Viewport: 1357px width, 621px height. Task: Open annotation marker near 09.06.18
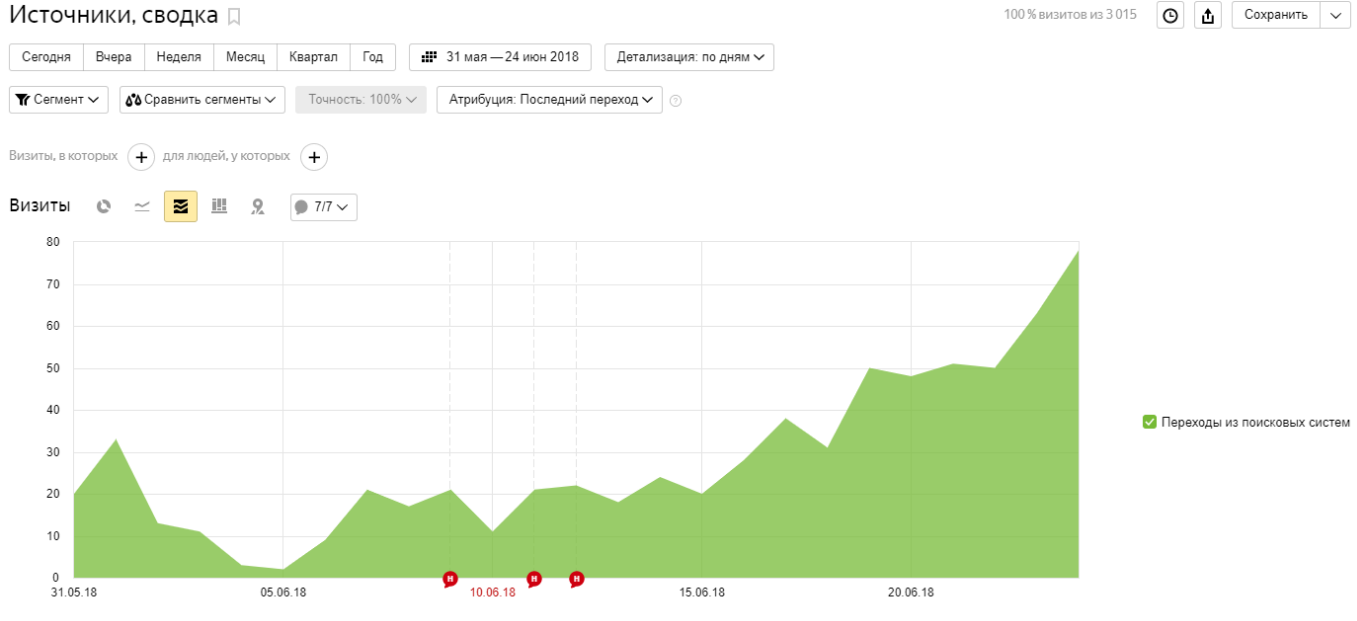pyautogui.click(x=450, y=579)
